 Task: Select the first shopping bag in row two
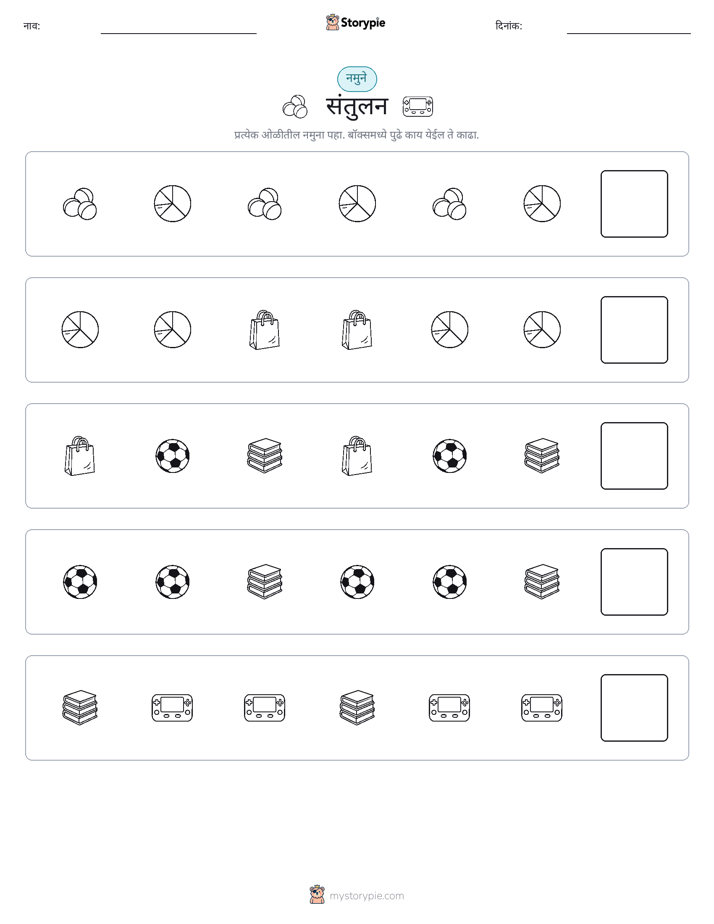click(x=265, y=330)
